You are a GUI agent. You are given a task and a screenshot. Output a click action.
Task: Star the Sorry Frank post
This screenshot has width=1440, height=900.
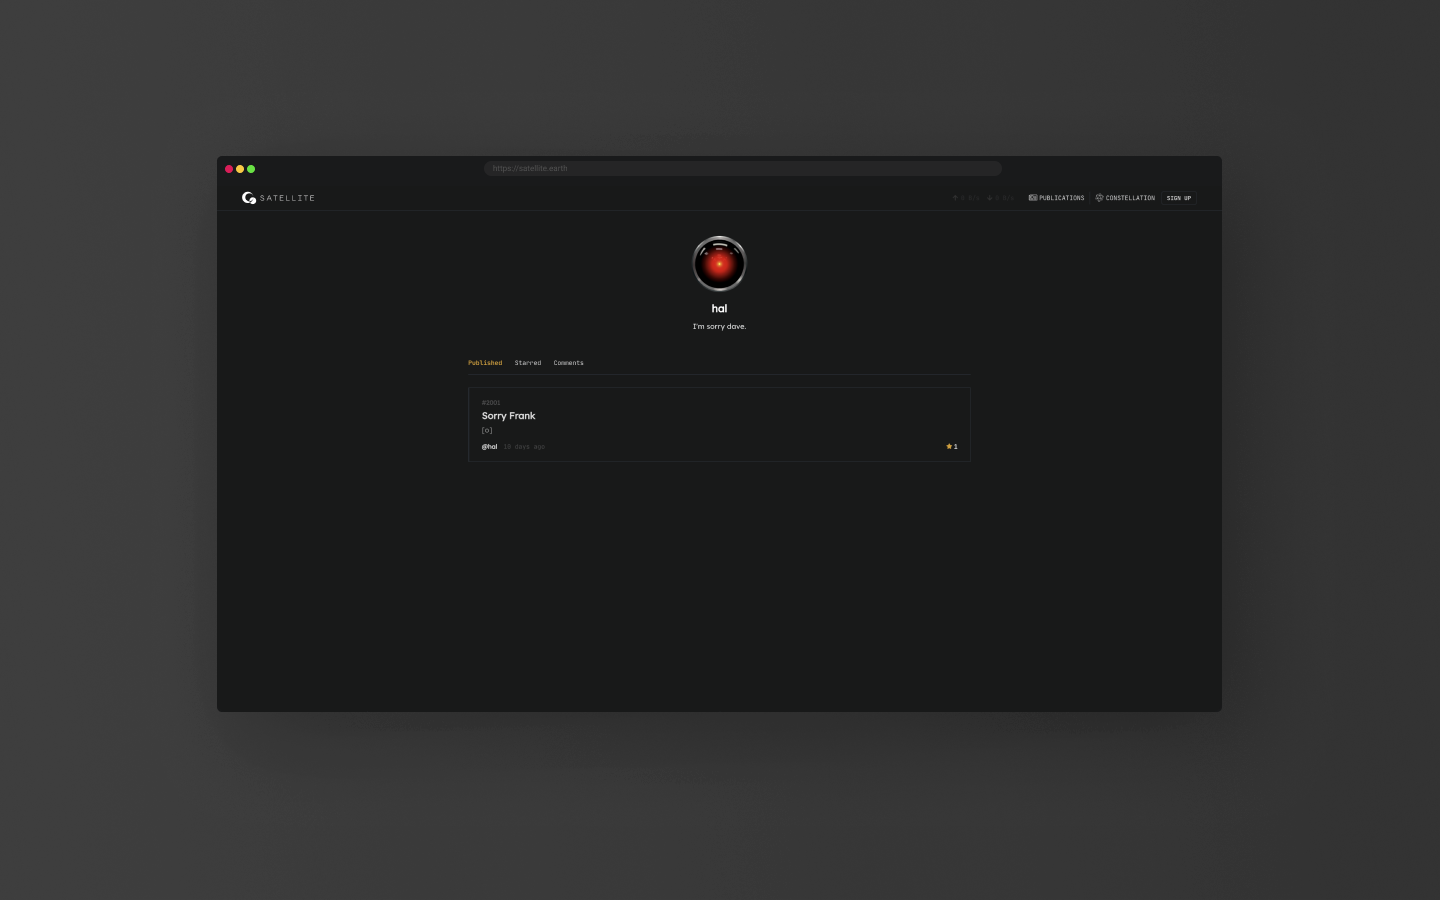pos(951,447)
